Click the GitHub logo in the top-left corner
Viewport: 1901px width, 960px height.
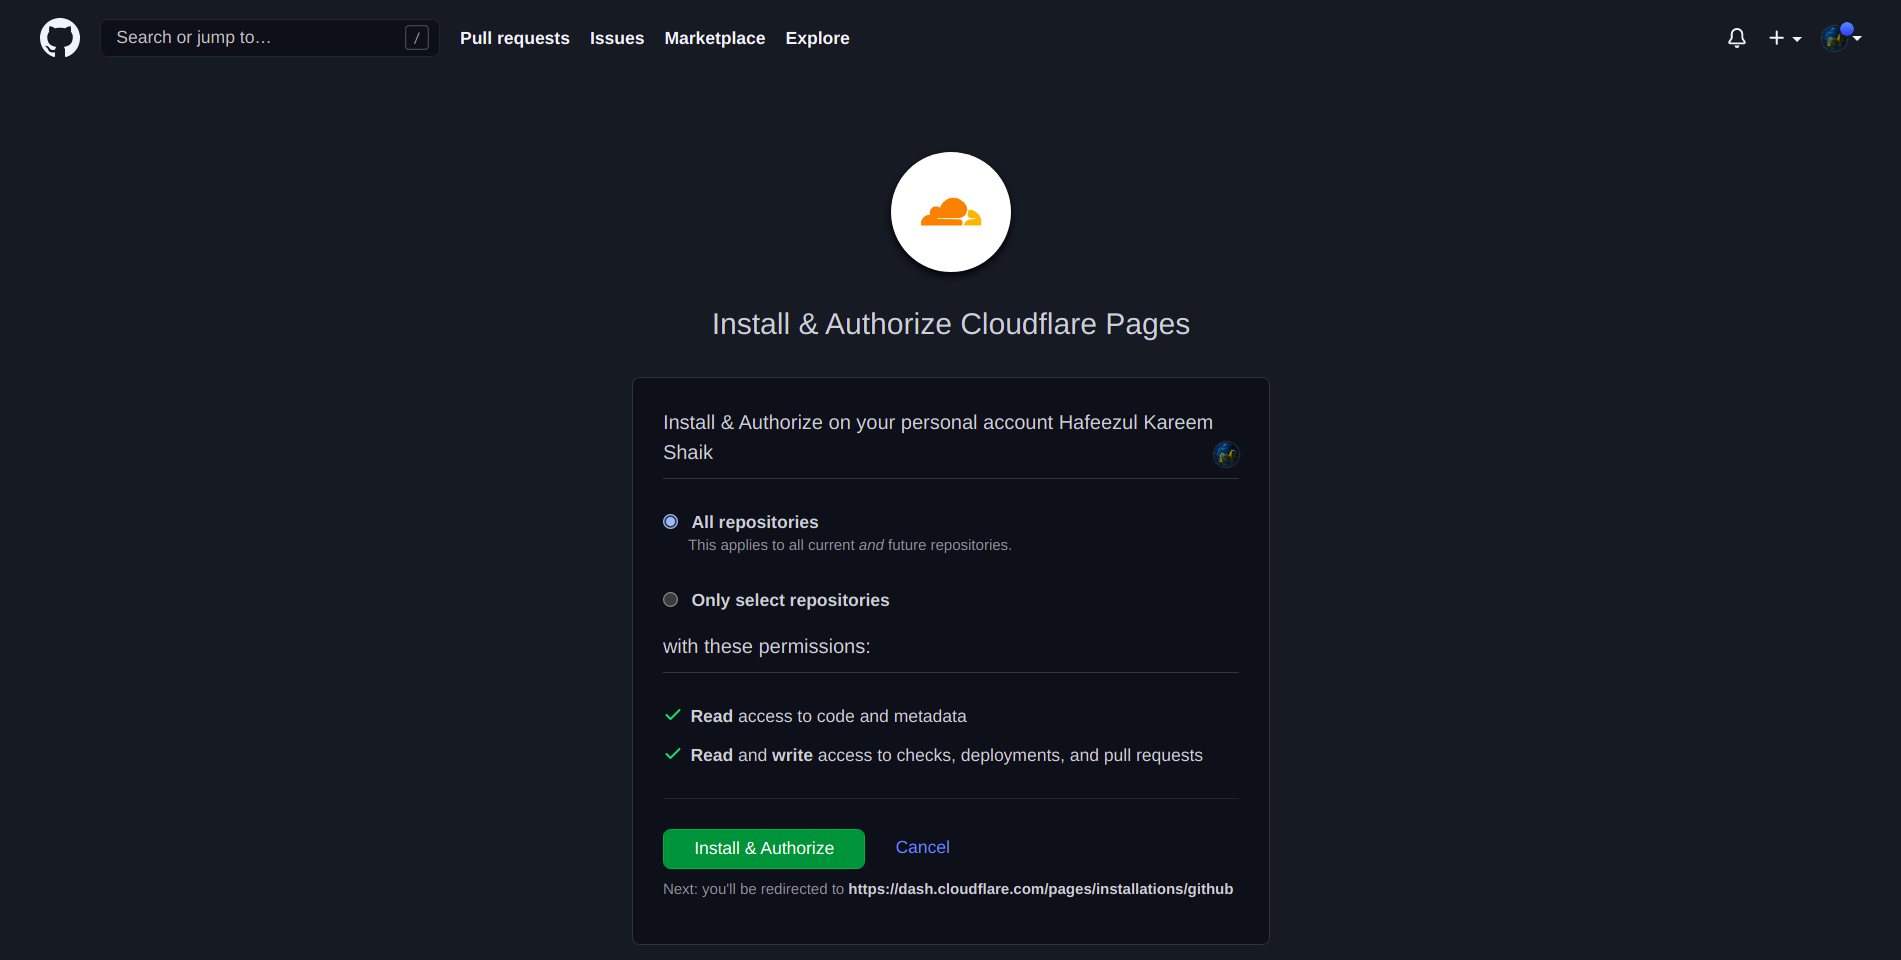59,37
